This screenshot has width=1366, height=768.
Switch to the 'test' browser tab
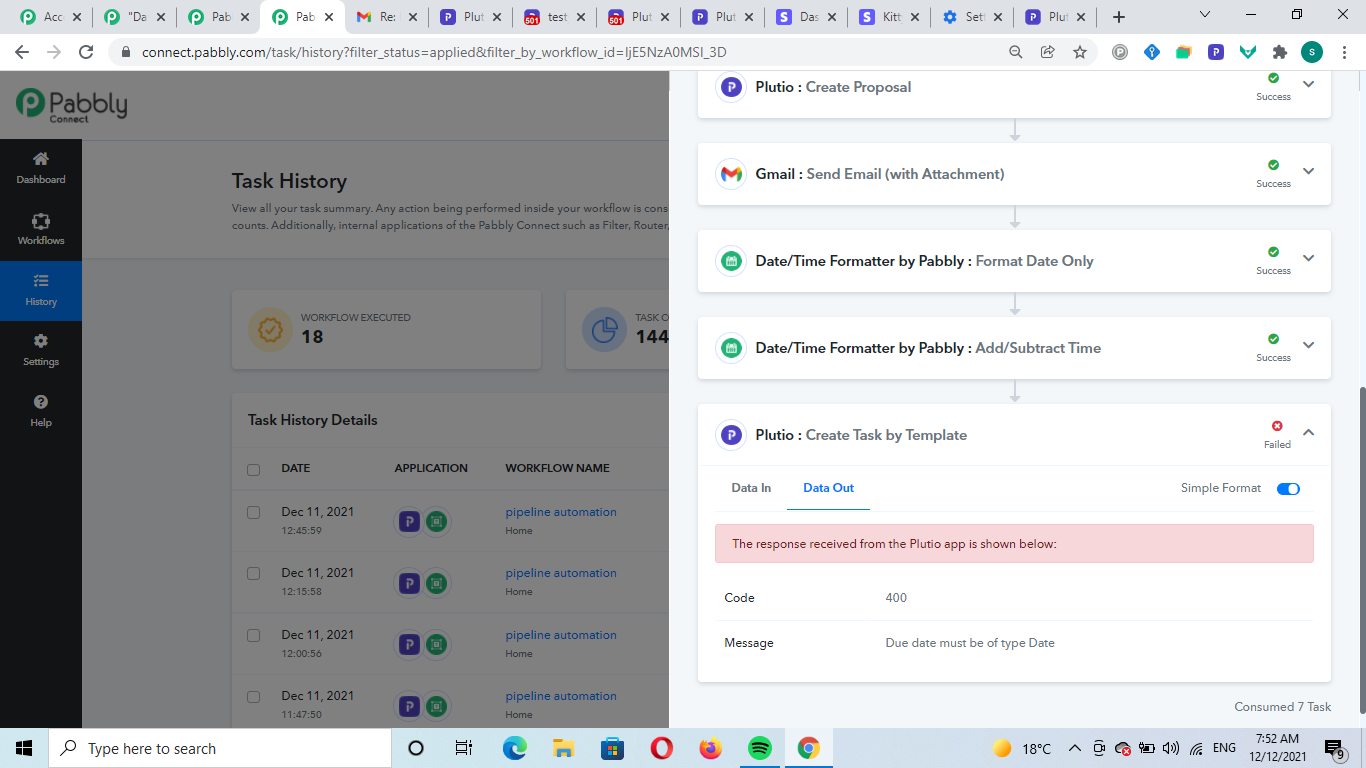click(554, 17)
